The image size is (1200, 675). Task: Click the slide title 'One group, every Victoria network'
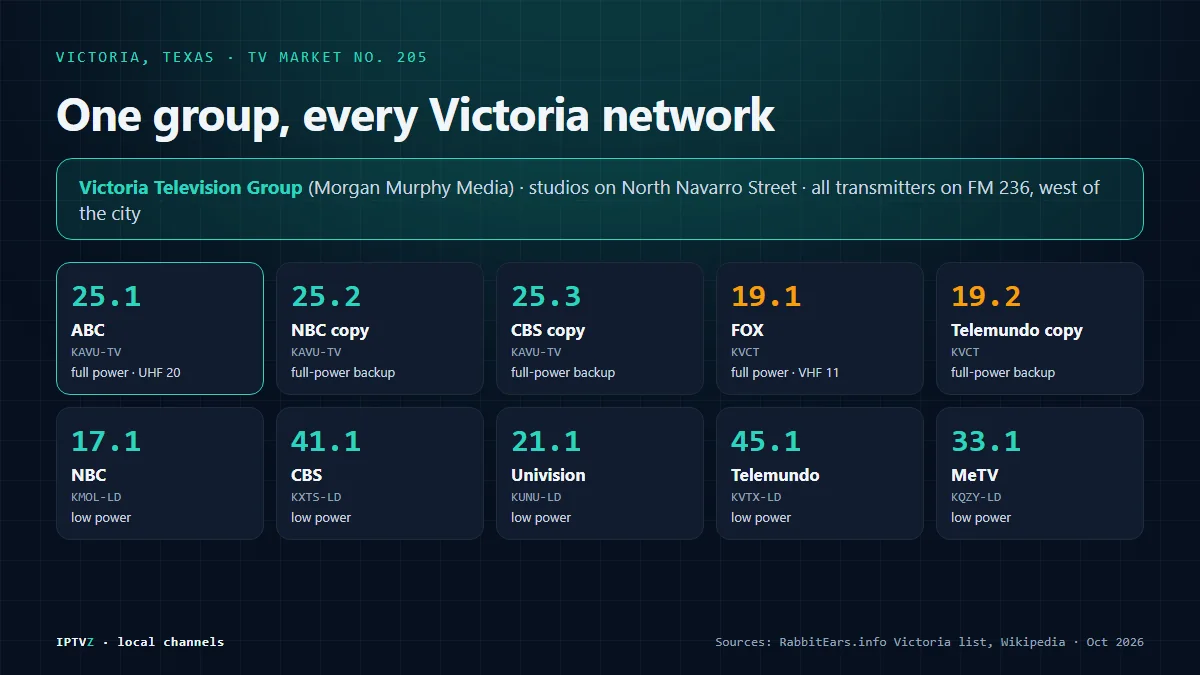[415, 115]
